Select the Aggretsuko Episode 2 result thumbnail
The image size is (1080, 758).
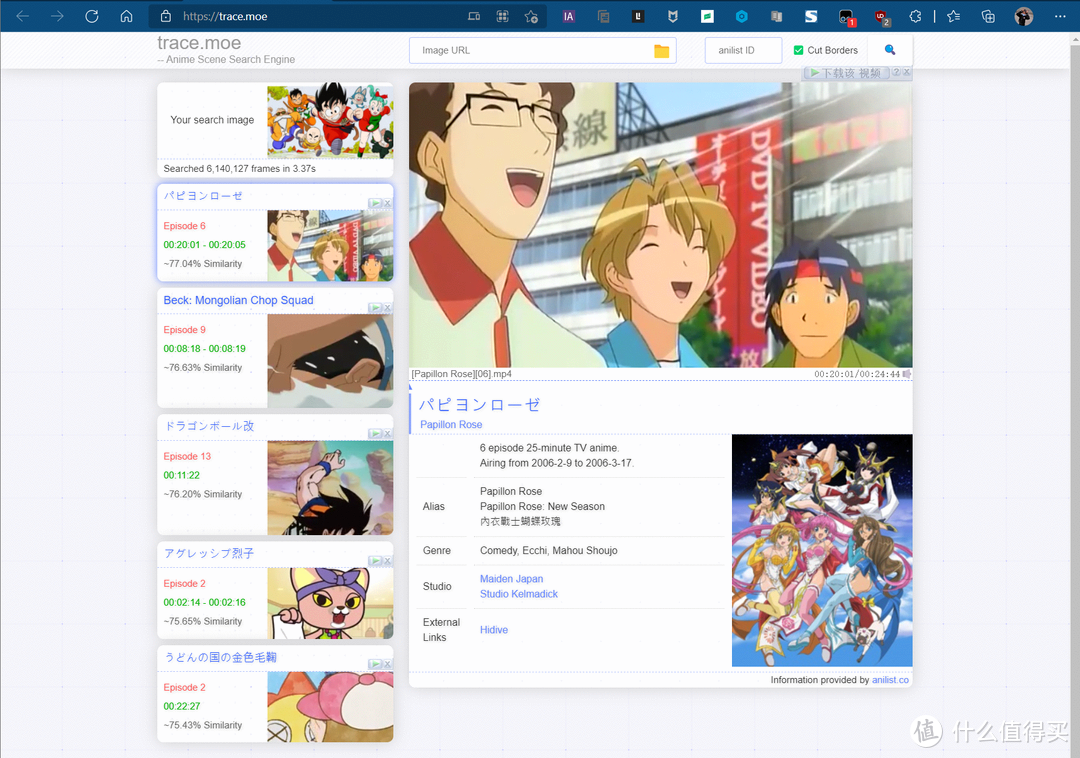[330, 603]
